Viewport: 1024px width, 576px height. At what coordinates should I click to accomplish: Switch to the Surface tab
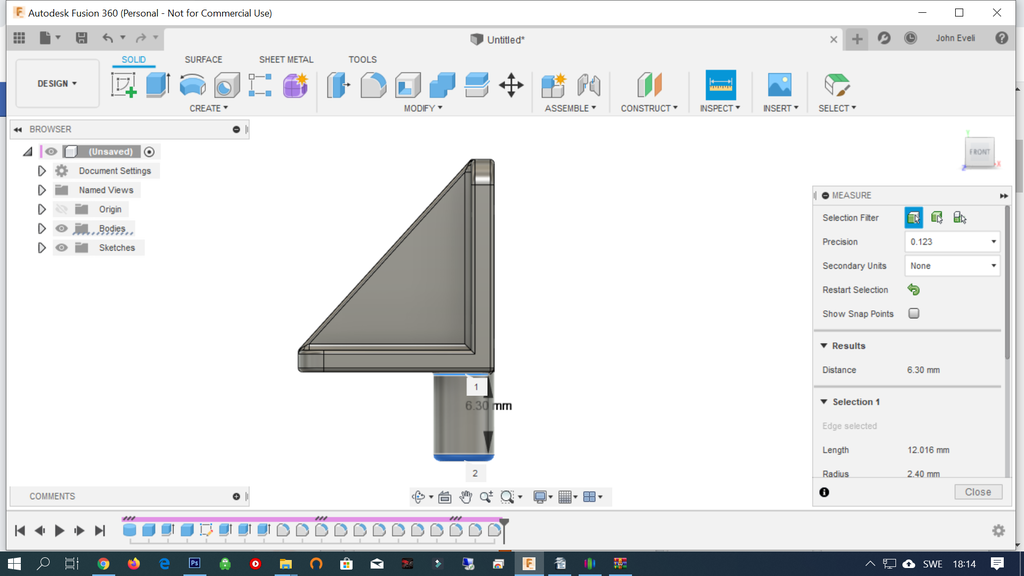click(203, 60)
